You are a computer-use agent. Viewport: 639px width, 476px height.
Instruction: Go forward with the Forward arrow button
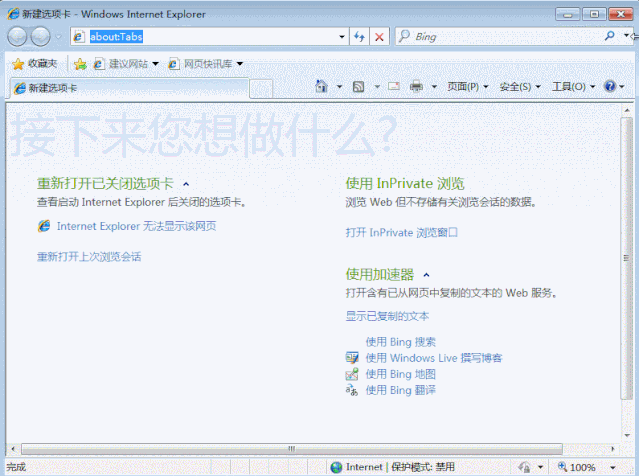[x=41, y=37]
